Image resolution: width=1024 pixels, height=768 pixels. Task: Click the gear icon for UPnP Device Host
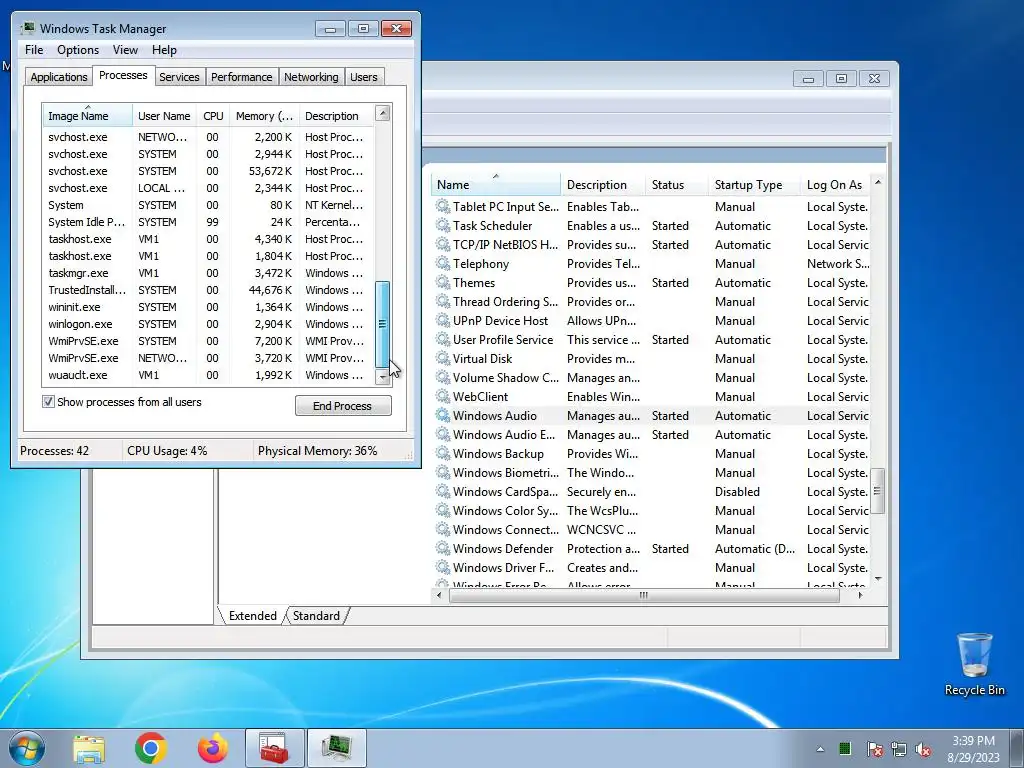[443, 321]
